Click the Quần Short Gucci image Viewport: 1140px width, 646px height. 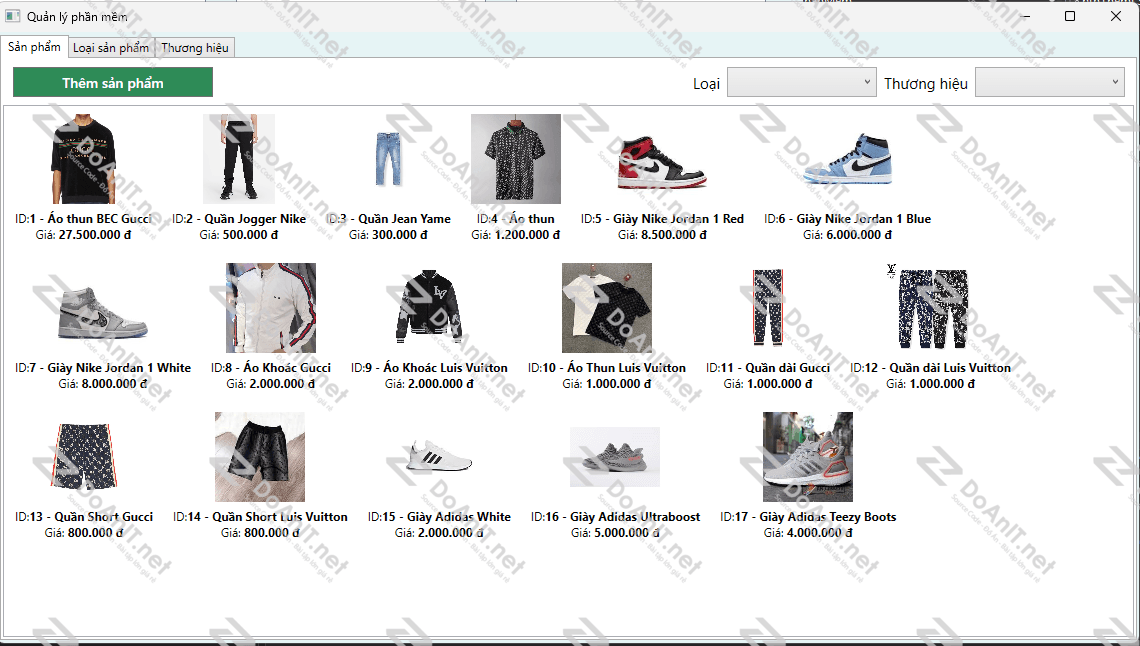coord(84,456)
